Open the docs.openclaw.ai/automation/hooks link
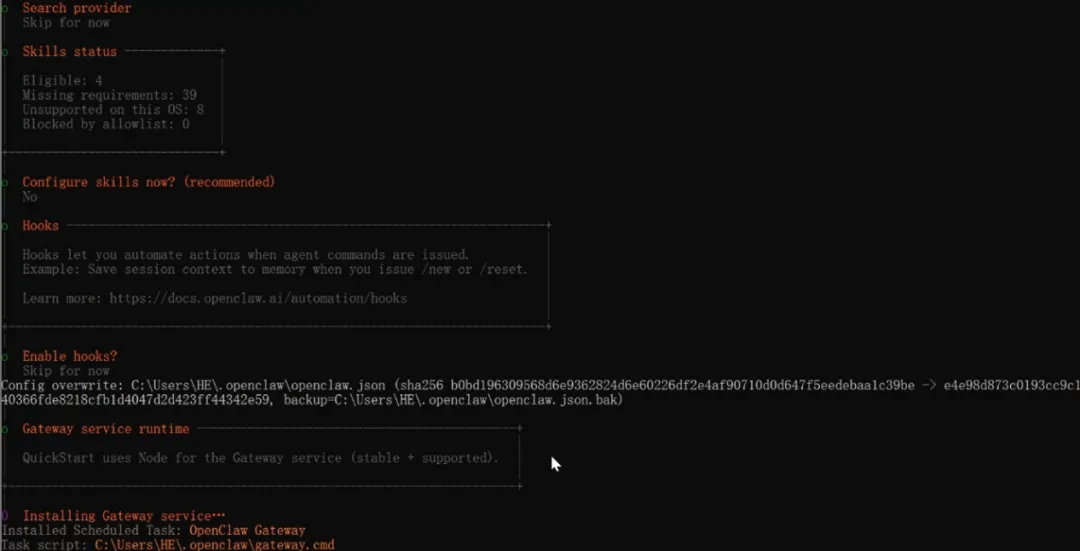1080x551 pixels. pos(258,298)
